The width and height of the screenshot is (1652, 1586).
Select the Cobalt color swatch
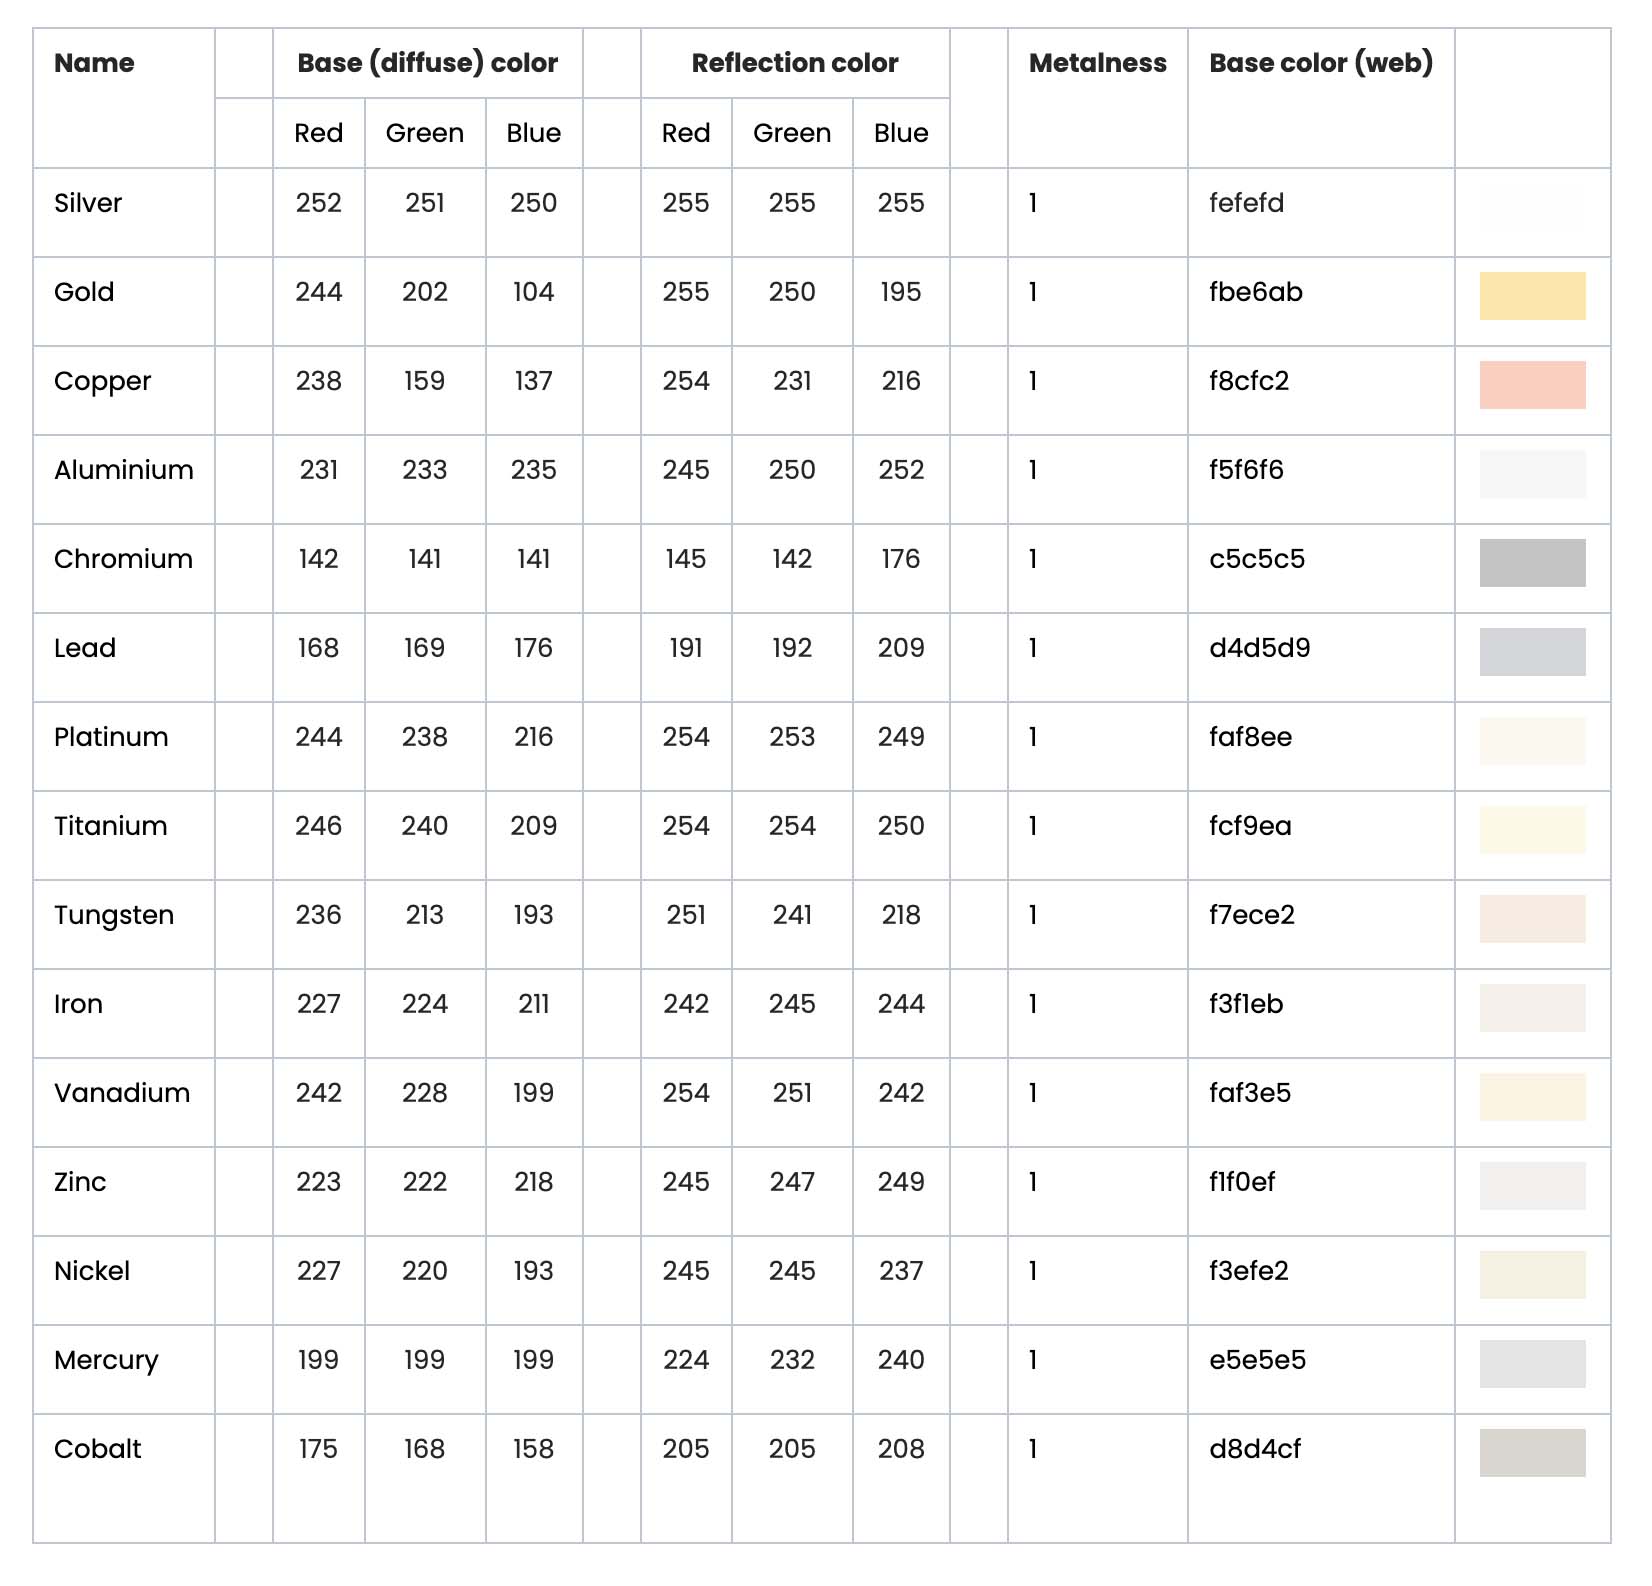click(x=1532, y=1453)
